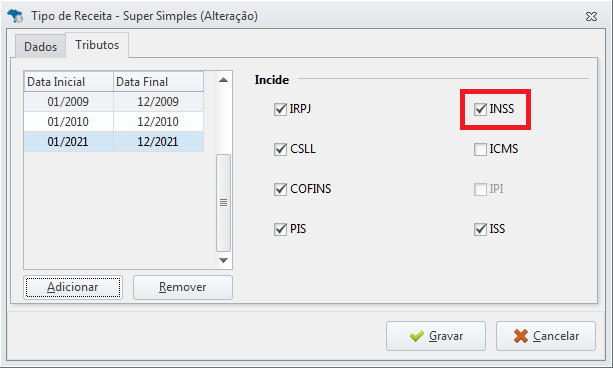Close the Tipo de Receita dialog

[x=591, y=16]
